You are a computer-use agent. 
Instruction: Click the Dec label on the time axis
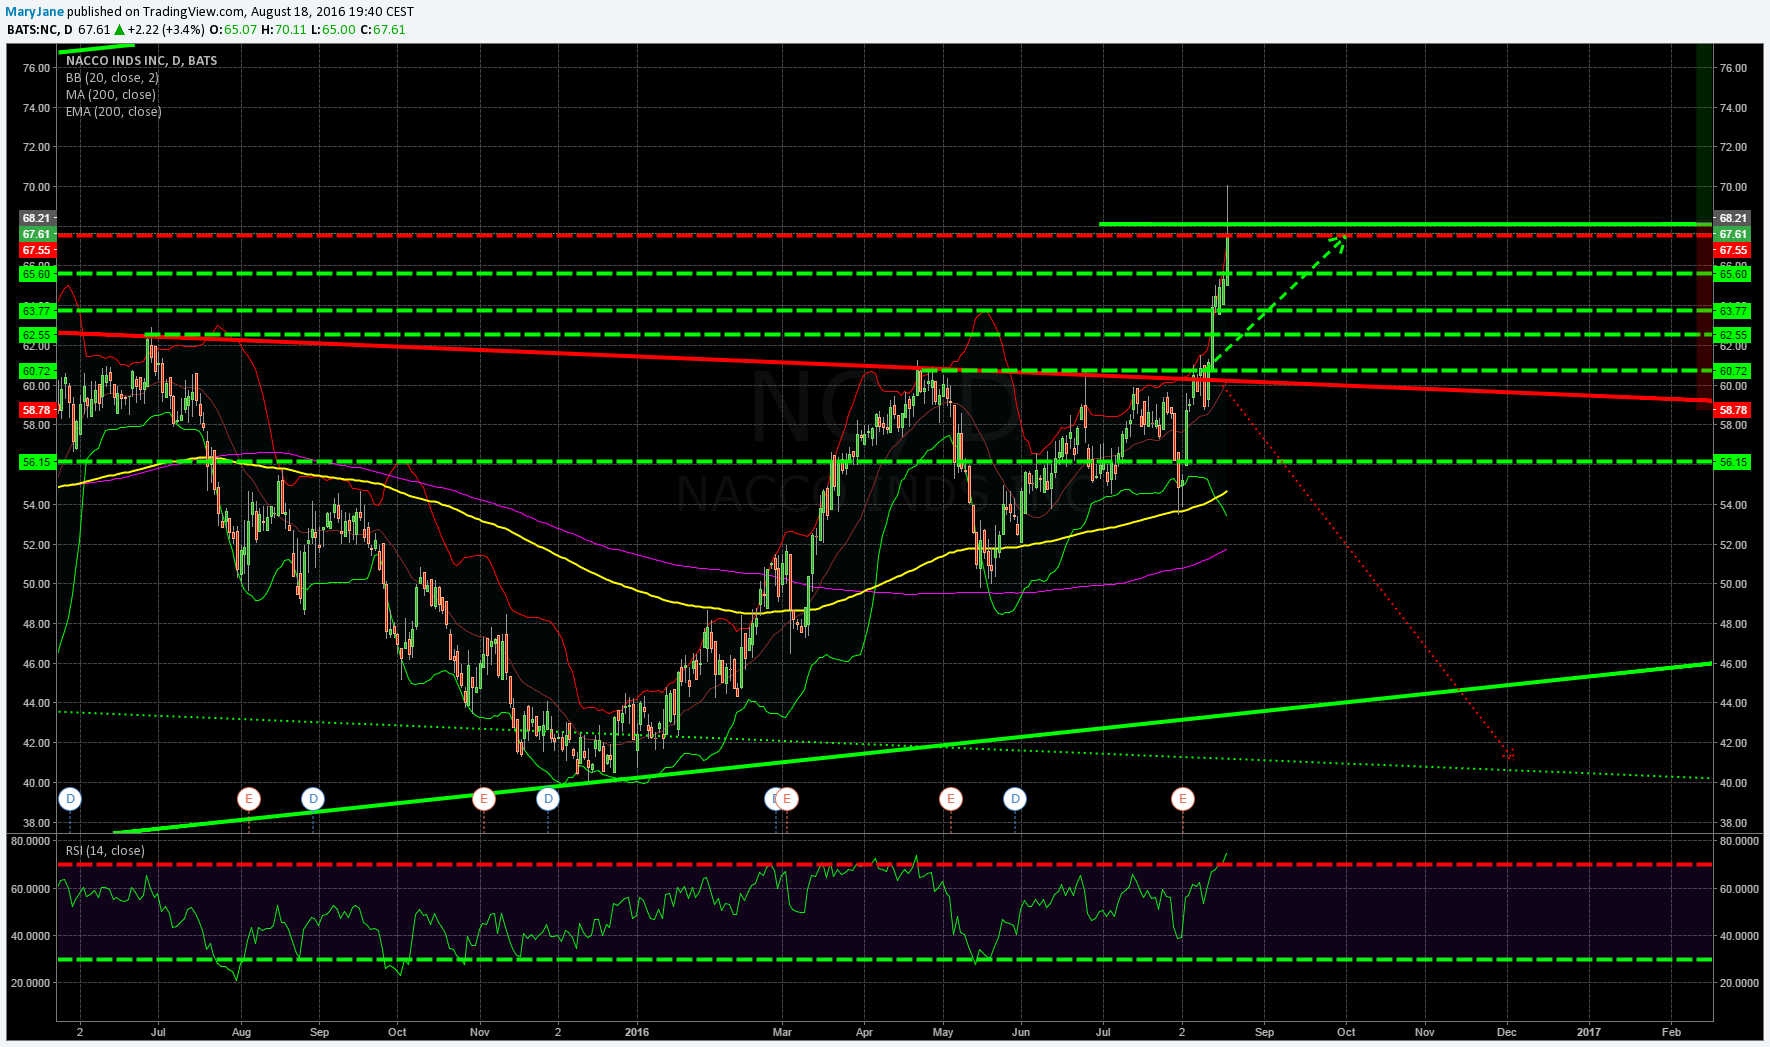(1507, 1032)
